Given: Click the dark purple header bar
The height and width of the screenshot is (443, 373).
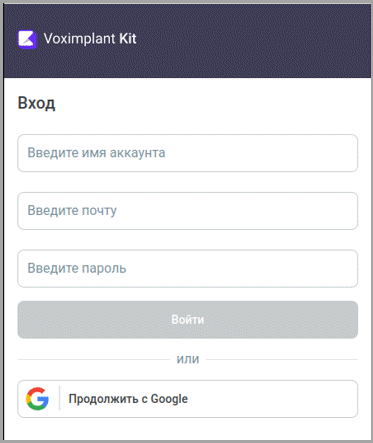Looking at the screenshot, I should click(187, 41).
